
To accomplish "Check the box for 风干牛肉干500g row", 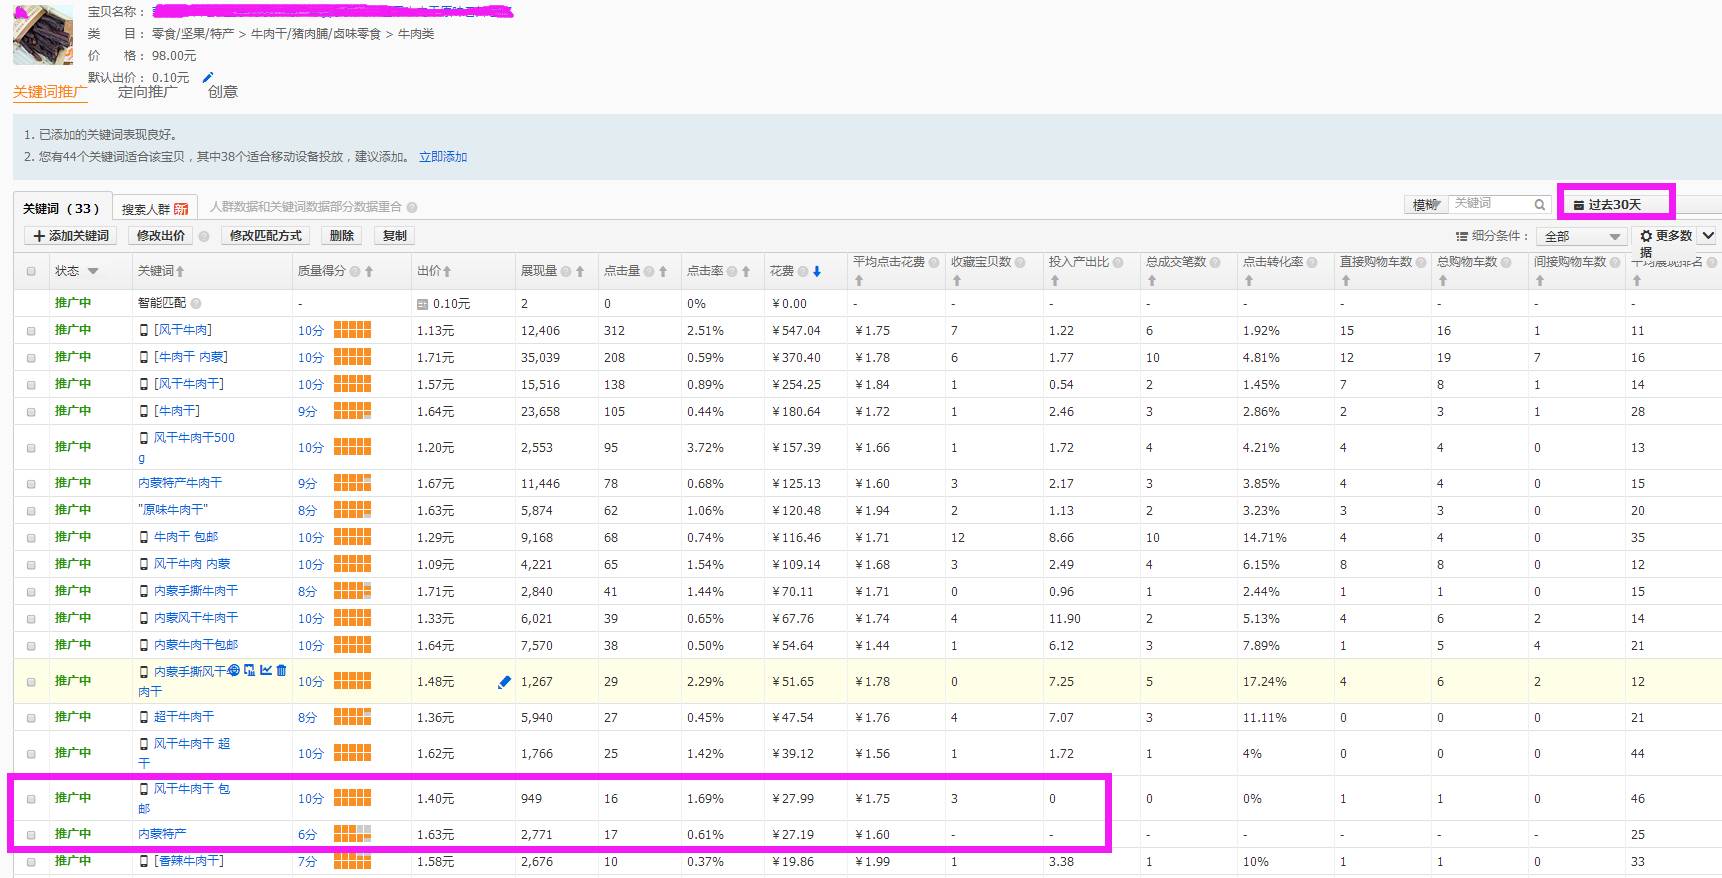I will pyautogui.click(x=31, y=448).
